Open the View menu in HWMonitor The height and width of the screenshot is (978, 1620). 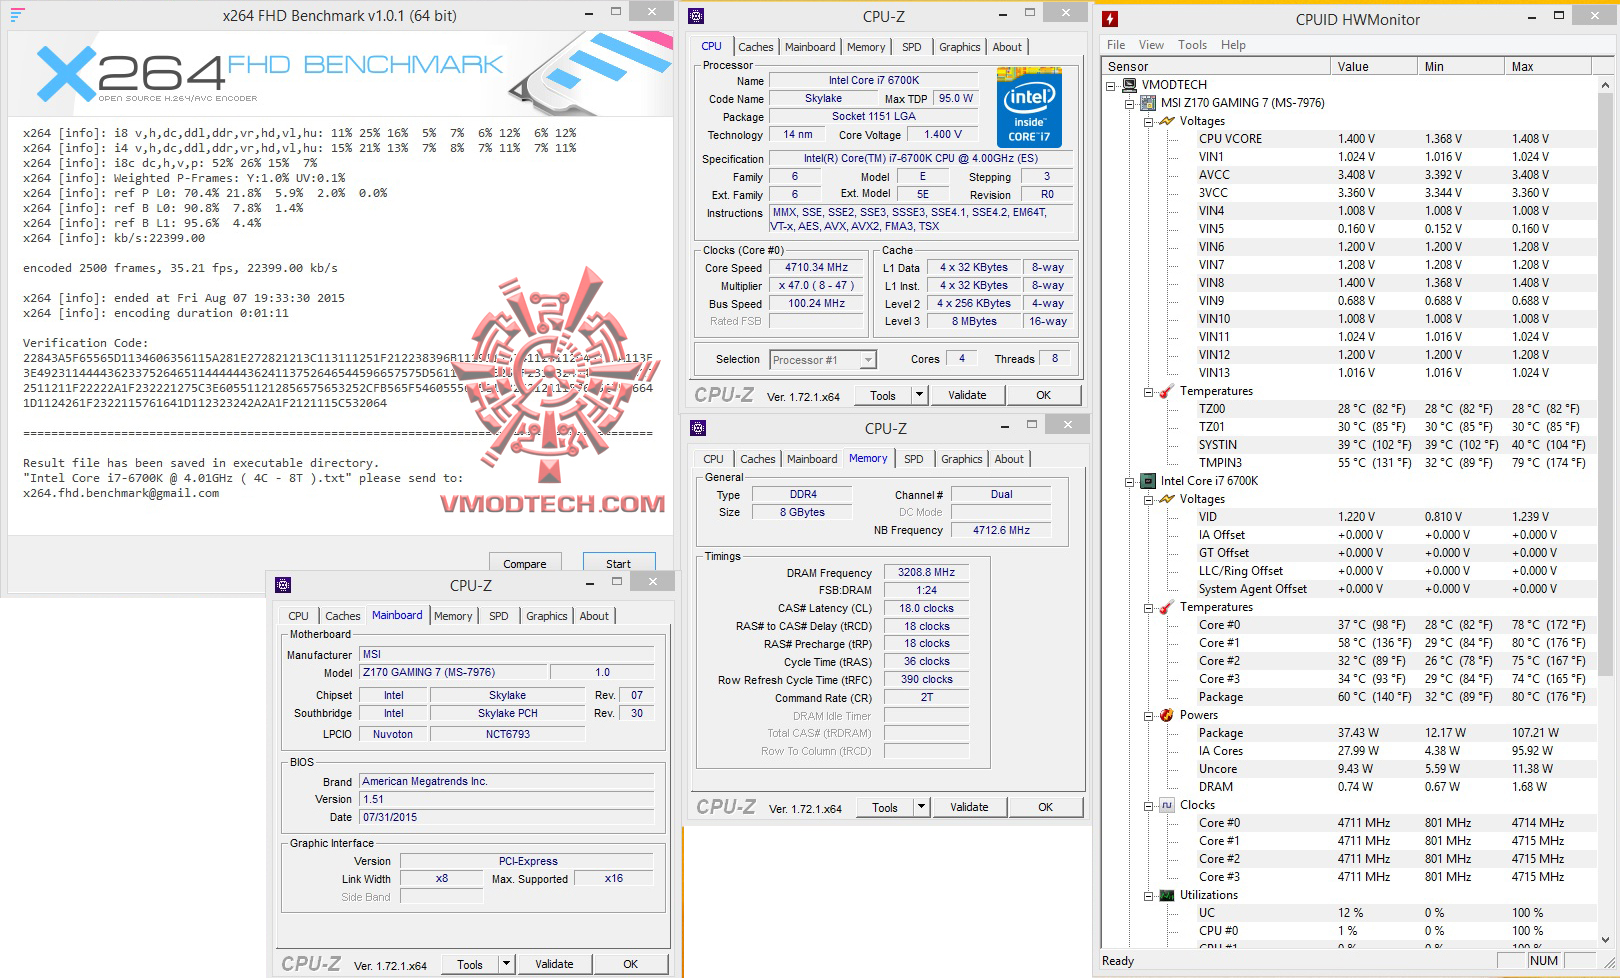1151,45
